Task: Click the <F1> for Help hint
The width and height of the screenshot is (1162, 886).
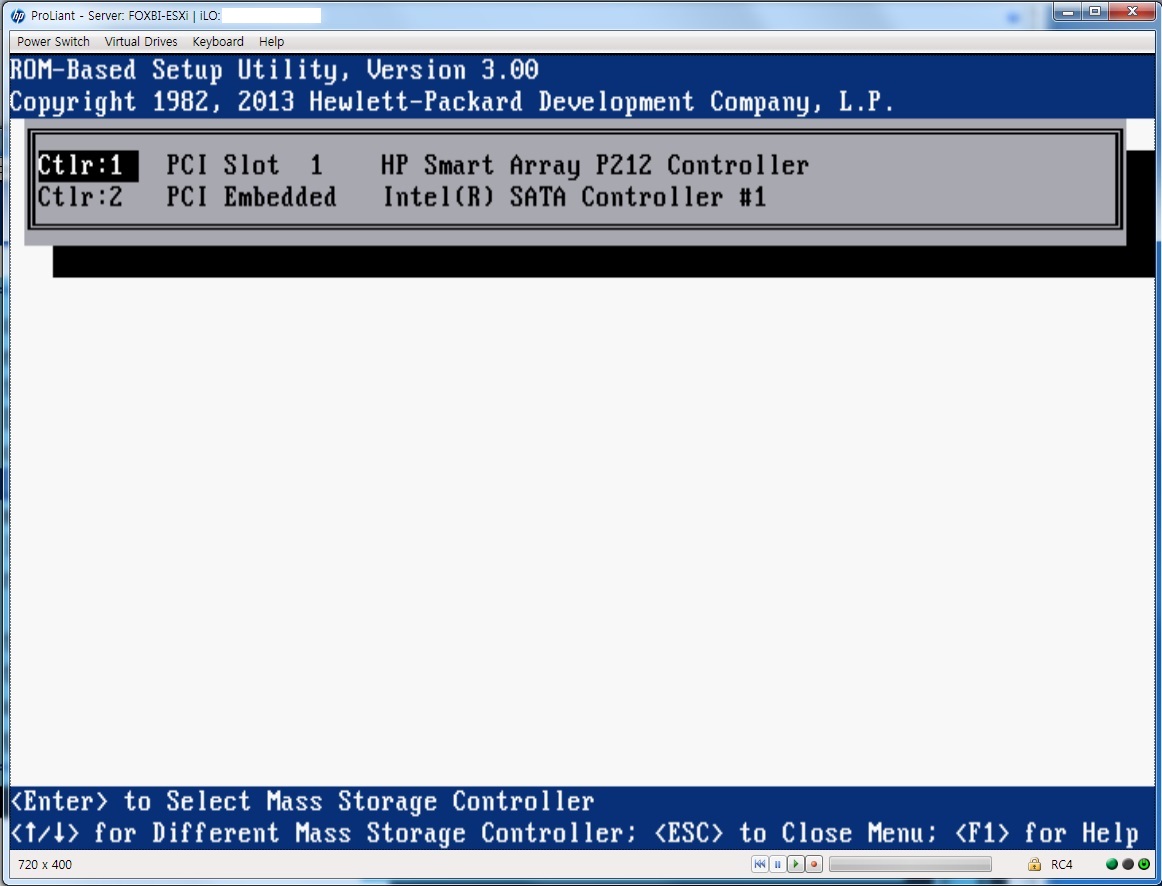Action: [1046, 833]
